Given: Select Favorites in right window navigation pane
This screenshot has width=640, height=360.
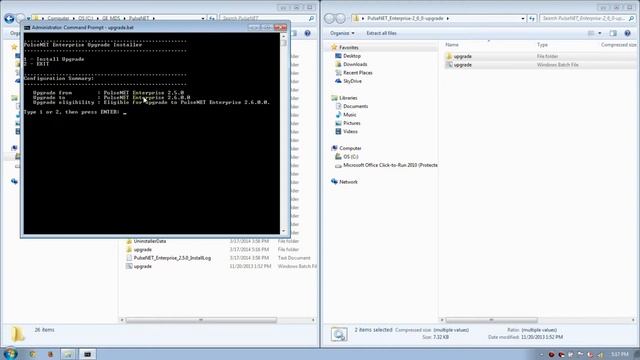Looking at the screenshot, I should 349,47.
